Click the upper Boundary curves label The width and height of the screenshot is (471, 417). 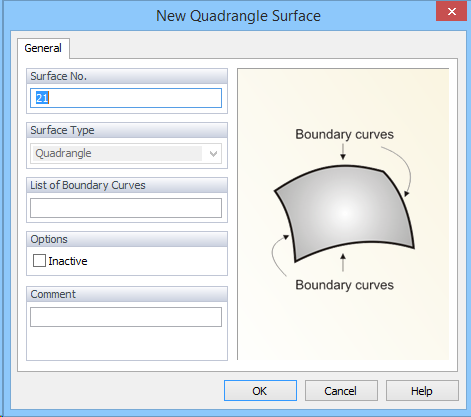tap(344, 134)
